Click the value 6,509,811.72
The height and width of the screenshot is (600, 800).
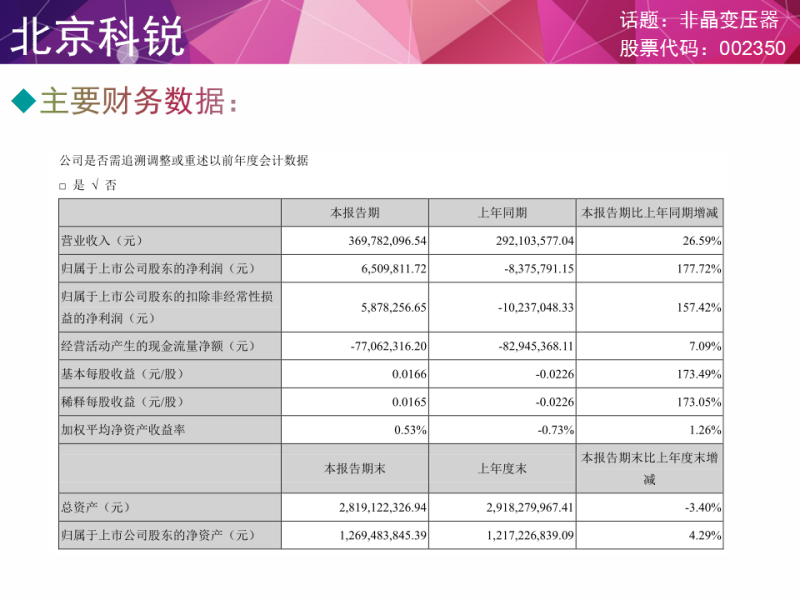click(393, 268)
